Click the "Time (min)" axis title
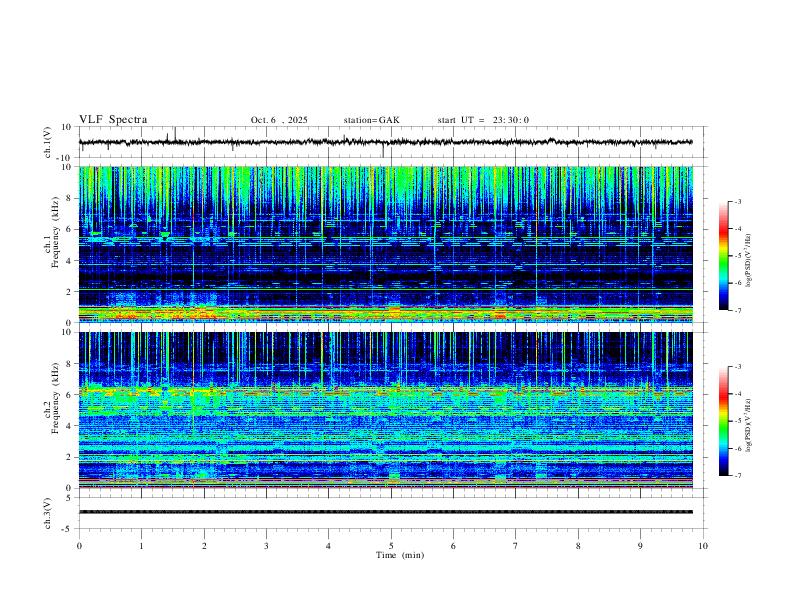Image resolution: width=792 pixels, height=612 pixels. point(400,555)
